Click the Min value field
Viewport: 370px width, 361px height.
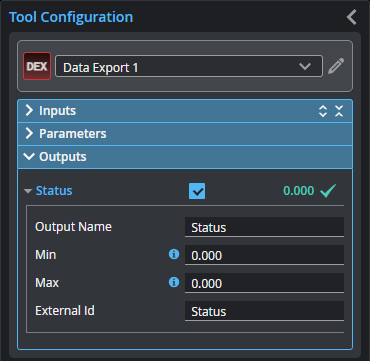[264, 255]
